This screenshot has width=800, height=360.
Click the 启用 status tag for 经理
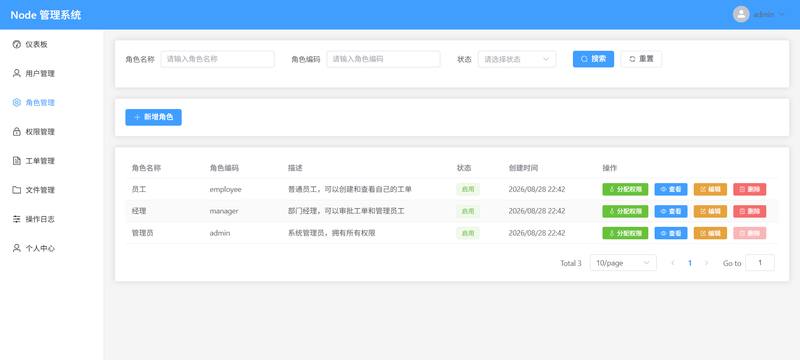(x=468, y=211)
